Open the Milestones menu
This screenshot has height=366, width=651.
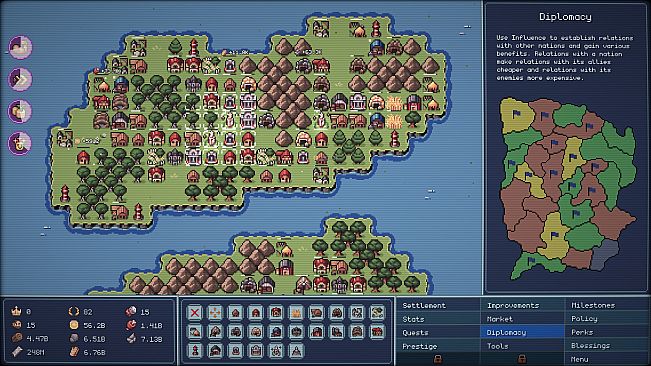click(x=607, y=305)
